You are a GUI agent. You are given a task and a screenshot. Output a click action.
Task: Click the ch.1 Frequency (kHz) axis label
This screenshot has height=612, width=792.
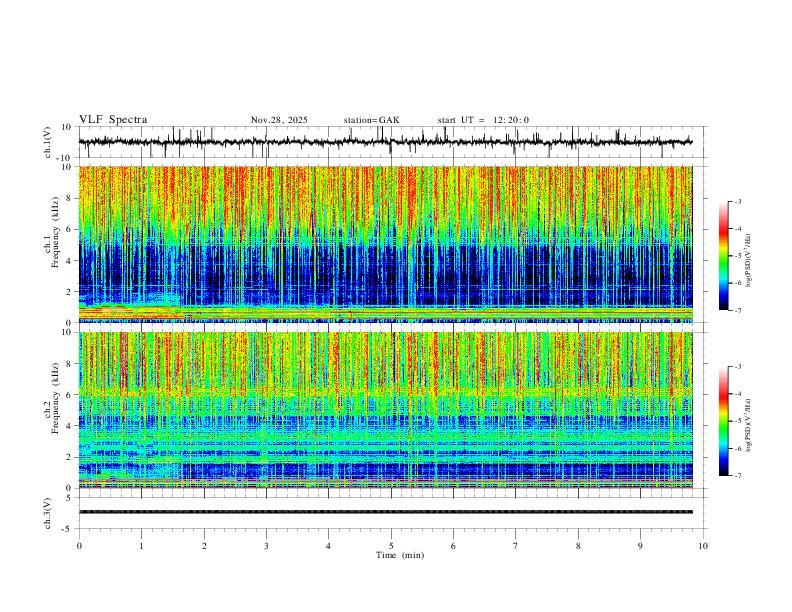(x=52, y=232)
